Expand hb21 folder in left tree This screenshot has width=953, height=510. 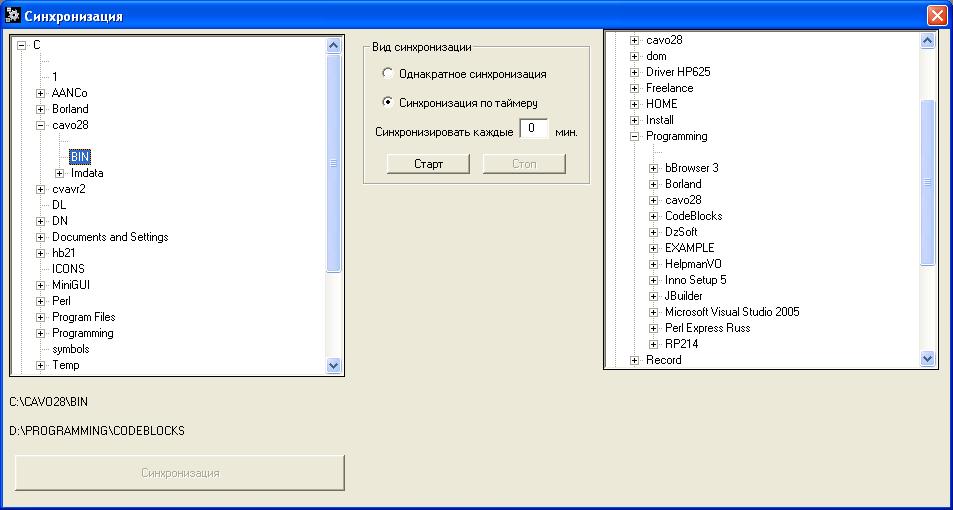(x=41, y=253)
